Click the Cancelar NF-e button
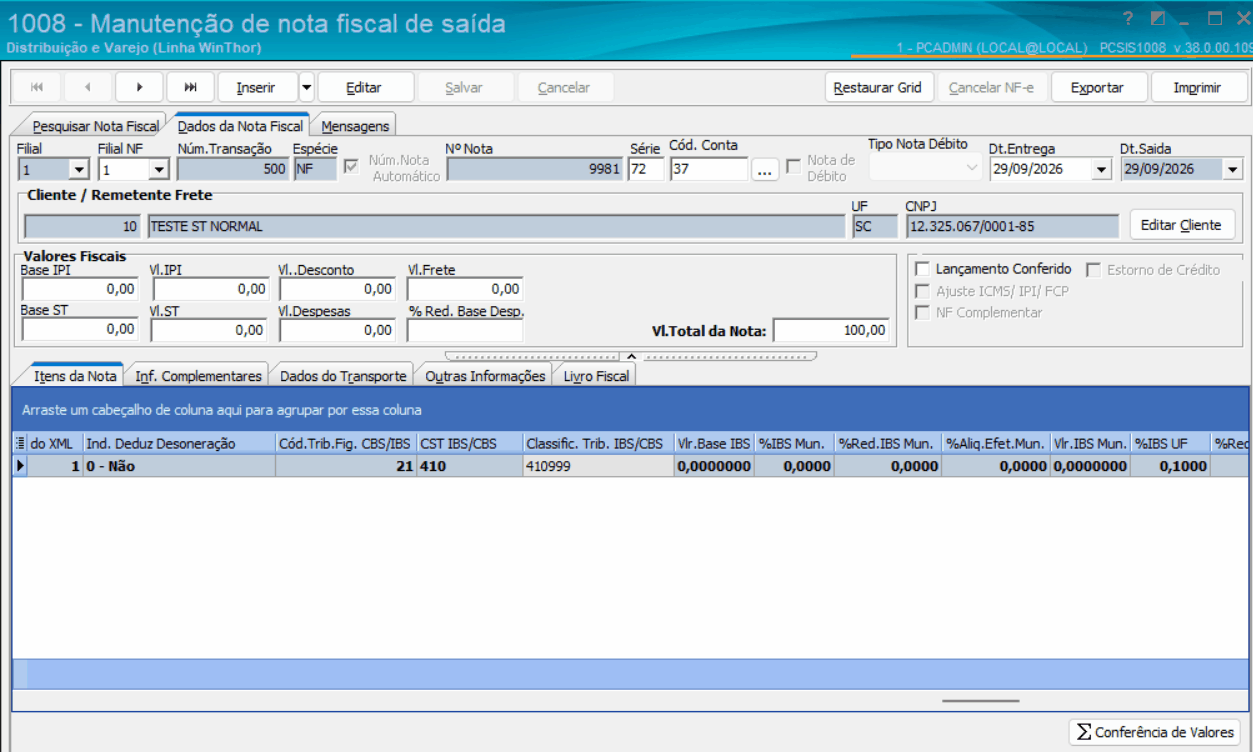 pos(991,88)
